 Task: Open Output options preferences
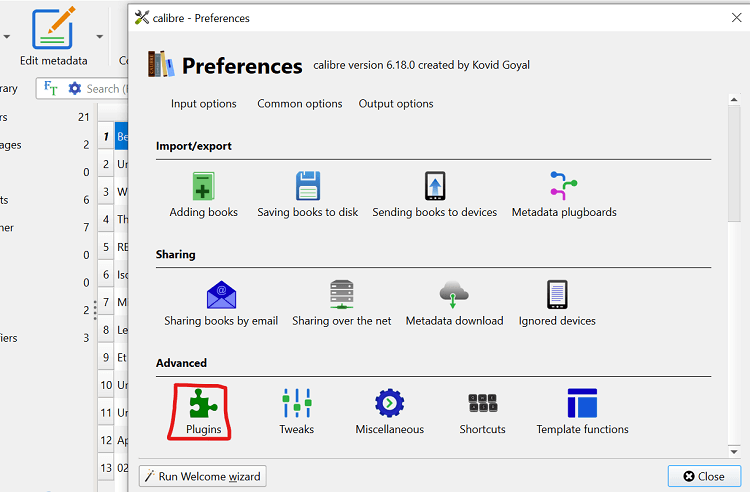(396, 104)
